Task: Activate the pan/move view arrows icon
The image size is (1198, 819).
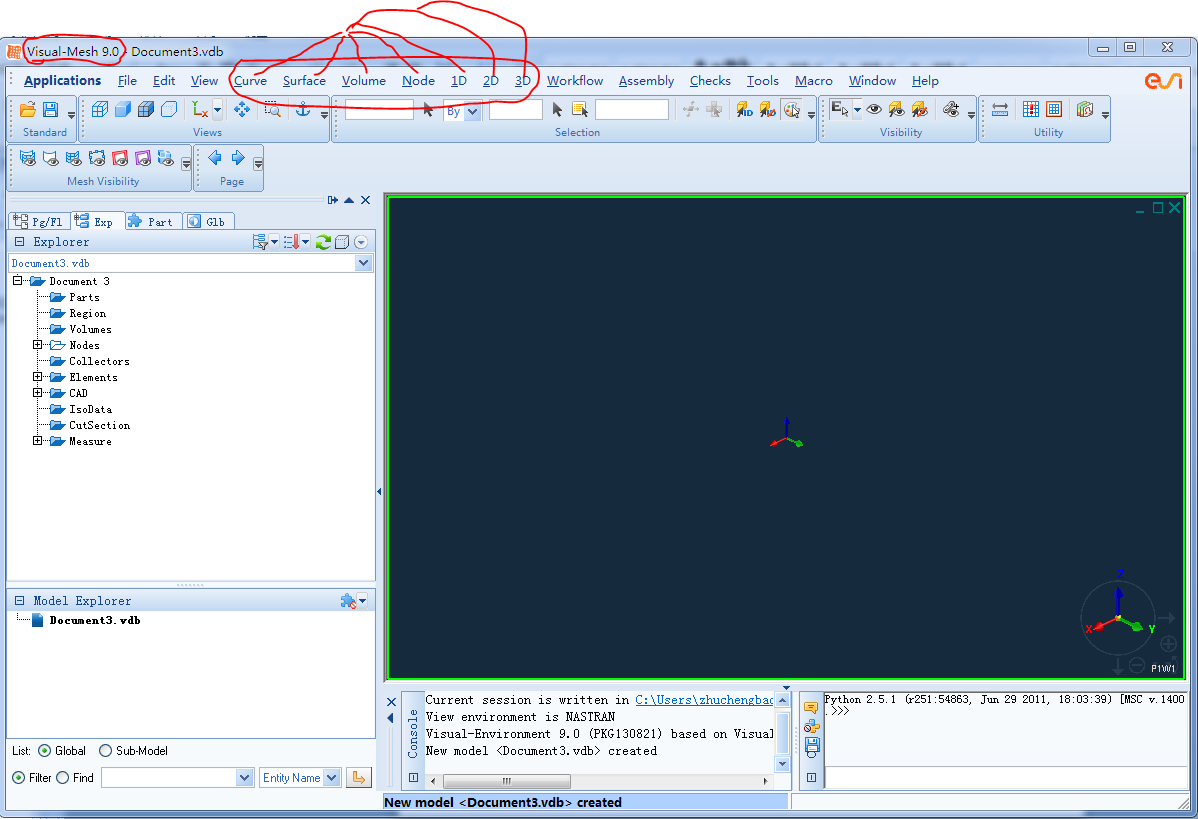Action: point(242,110)
